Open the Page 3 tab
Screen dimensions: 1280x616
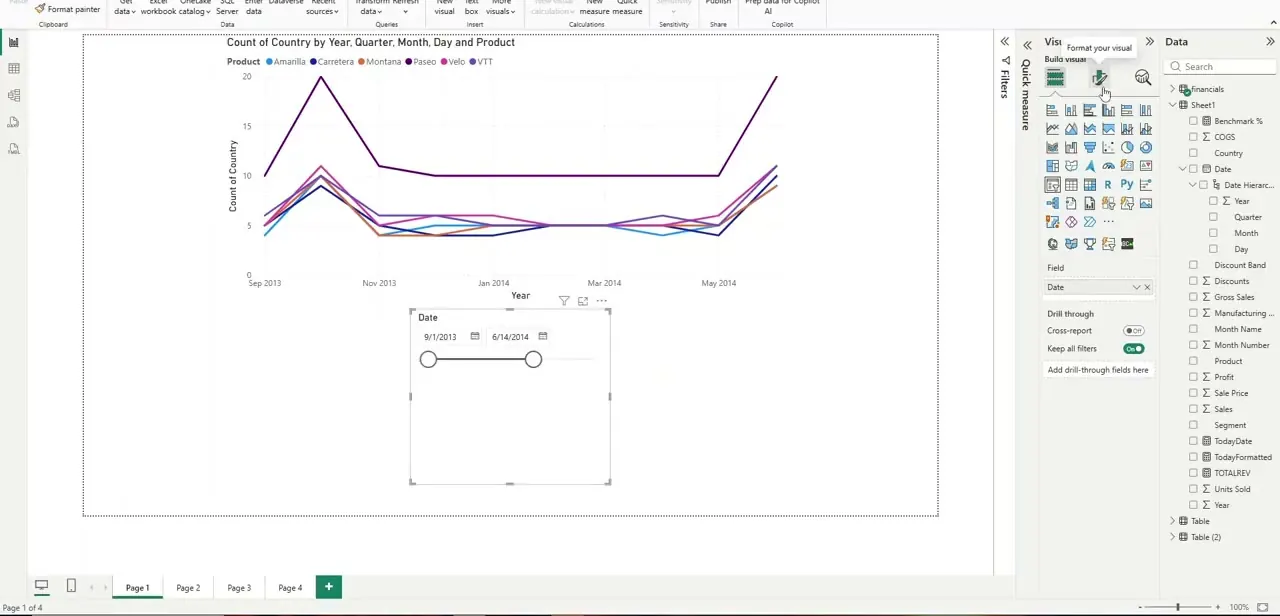tap(239, 587)
